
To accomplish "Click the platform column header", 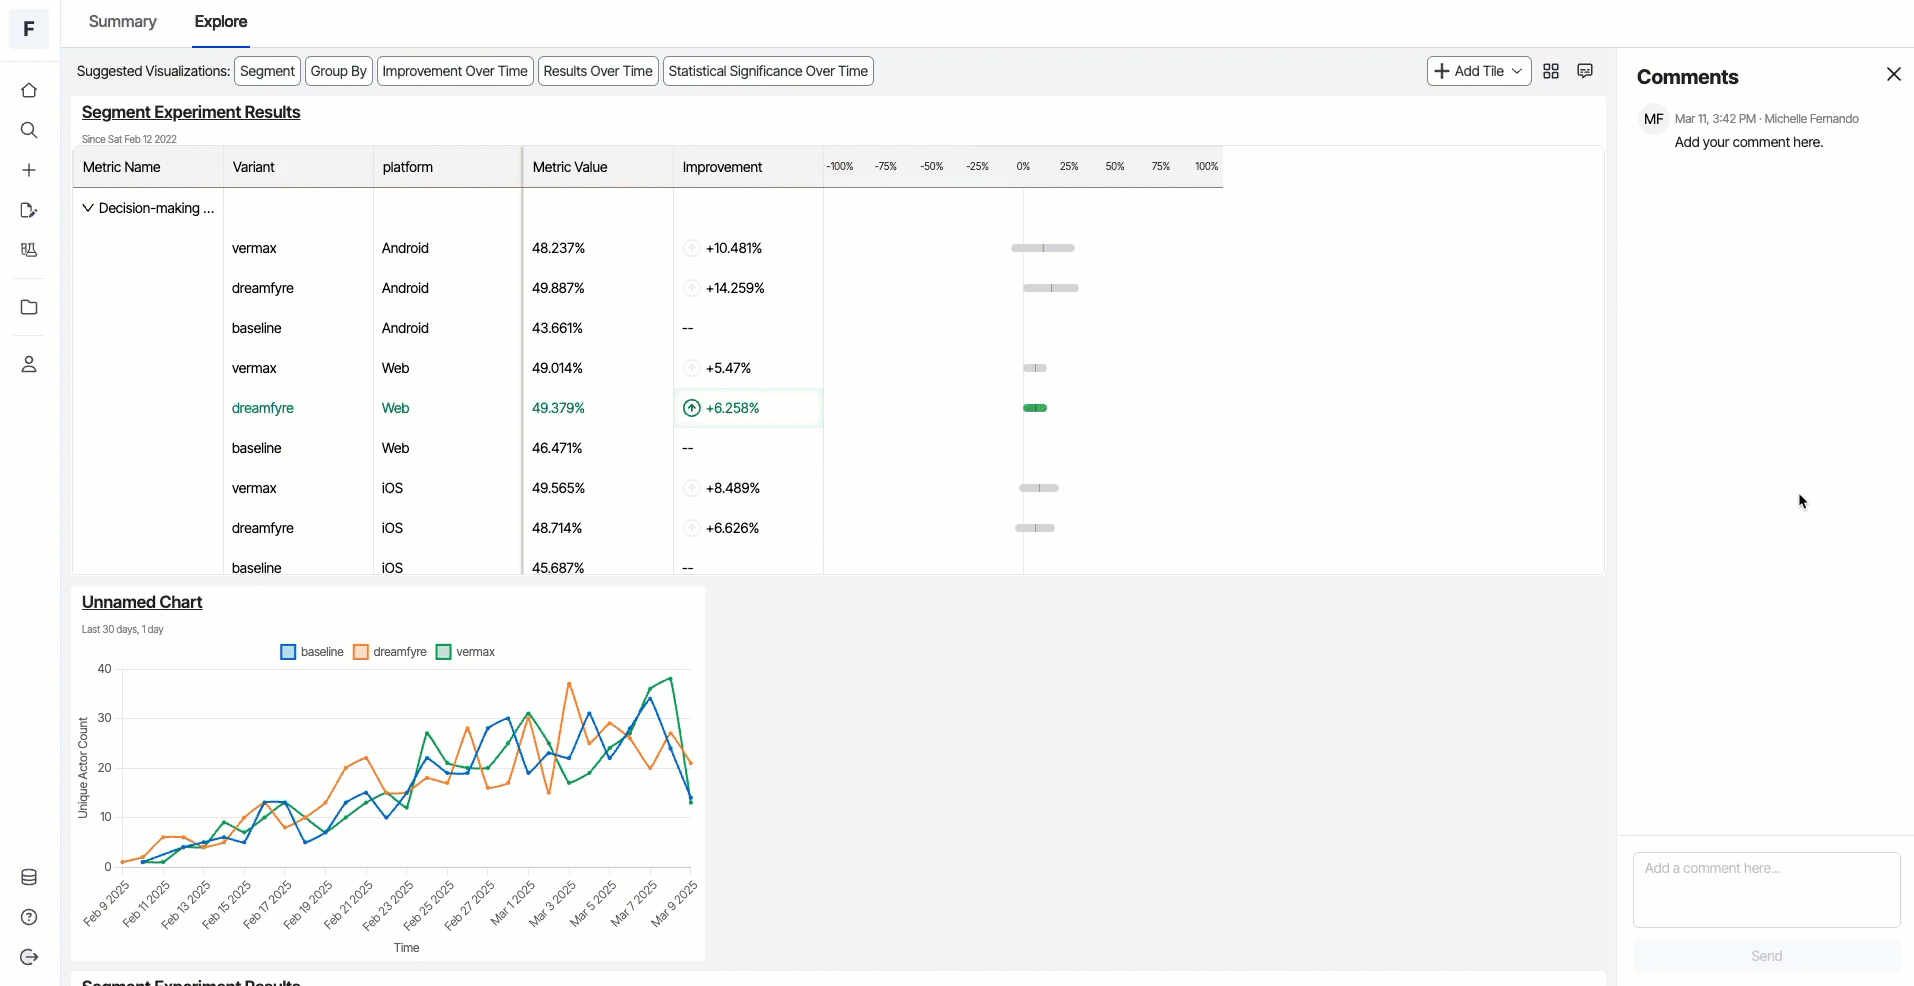I will point(447,167).
